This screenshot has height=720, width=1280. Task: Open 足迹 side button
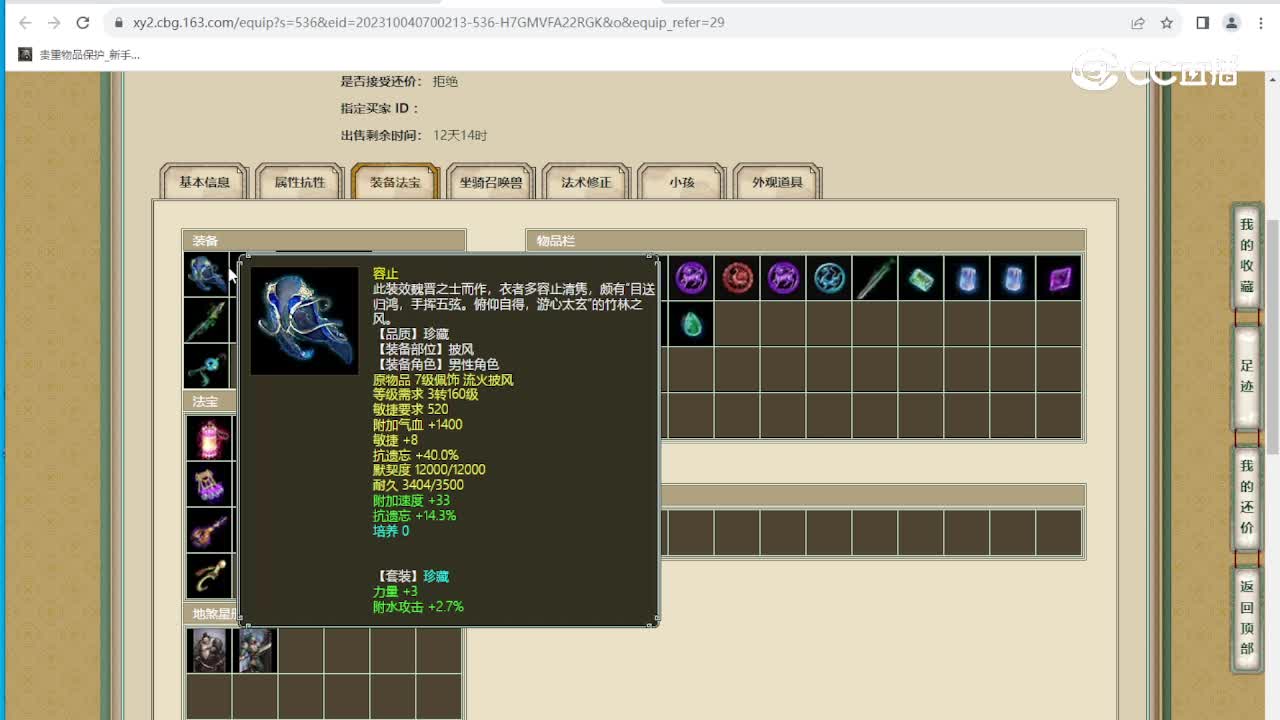point(1246,376)
